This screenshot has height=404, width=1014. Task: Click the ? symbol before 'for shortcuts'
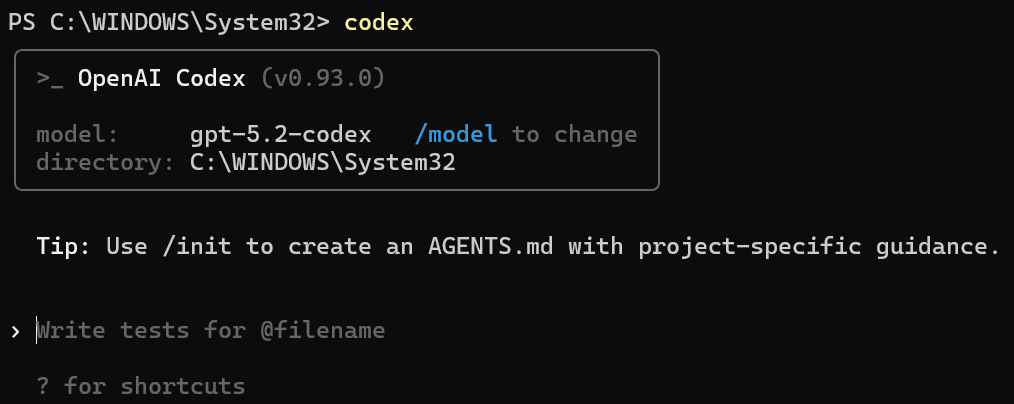tap(42, 386)
